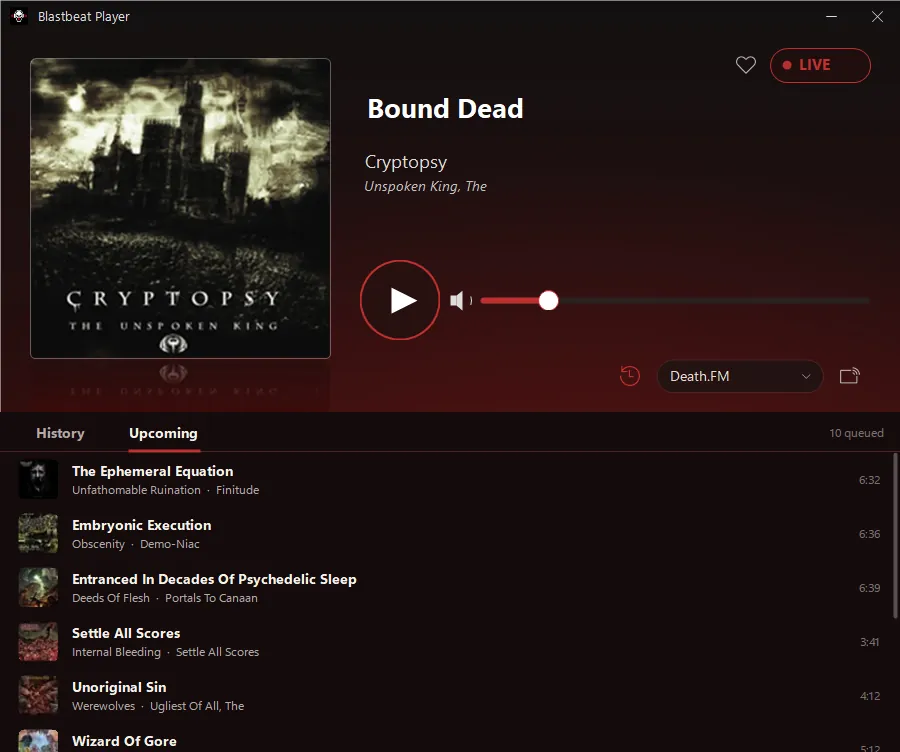Click Embryonic Execution album thumbnail

(x=38, y=533)
